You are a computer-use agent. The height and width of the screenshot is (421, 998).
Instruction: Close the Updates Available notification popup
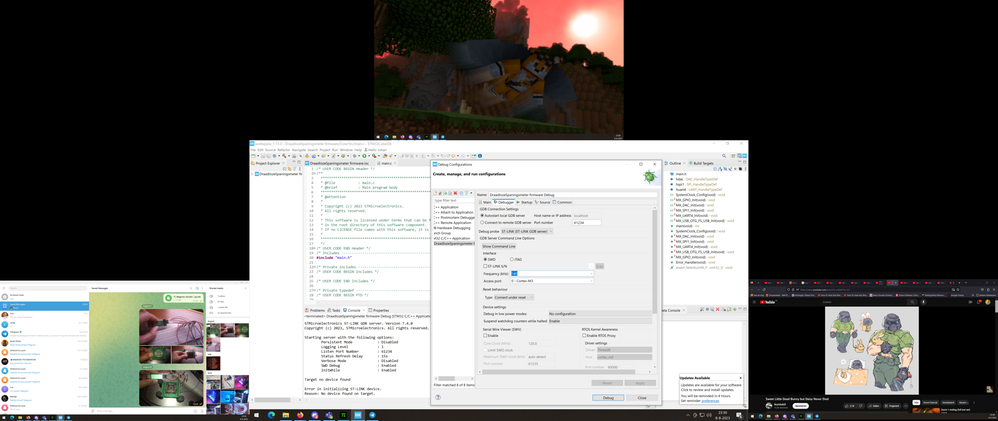[x=741, y=378]
